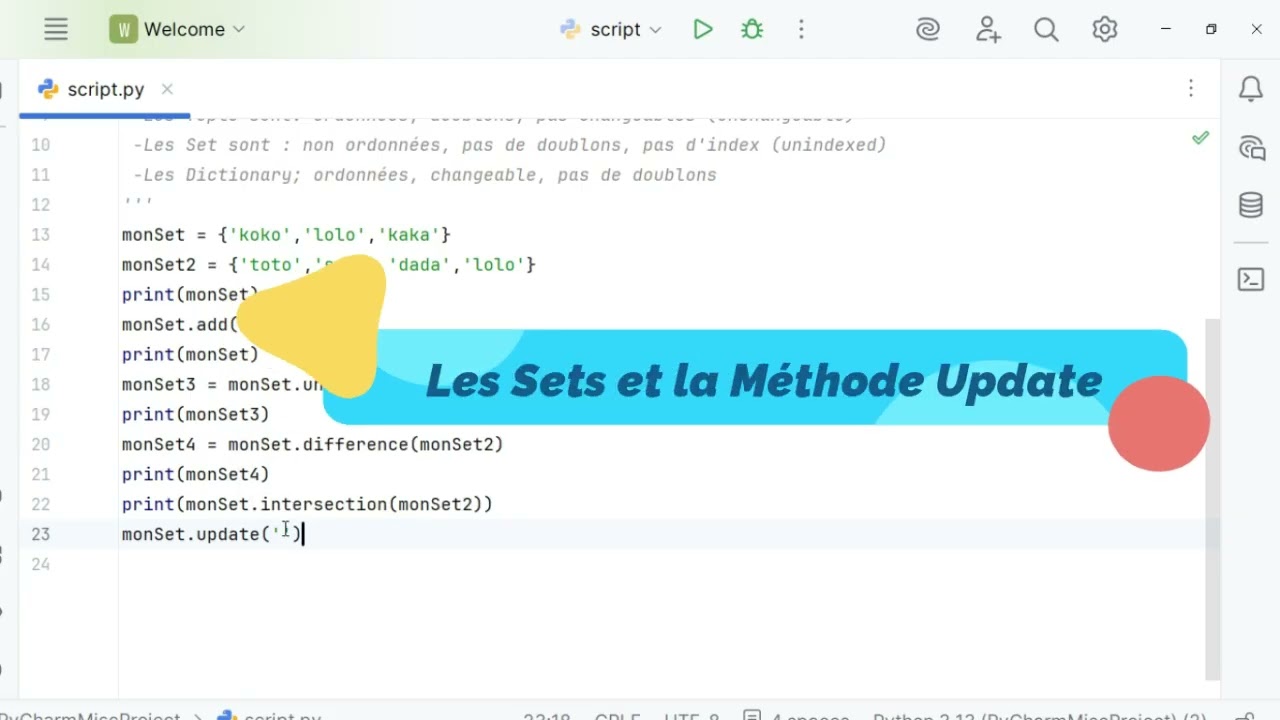Start debugging with the bug icon

pos(752,30)
